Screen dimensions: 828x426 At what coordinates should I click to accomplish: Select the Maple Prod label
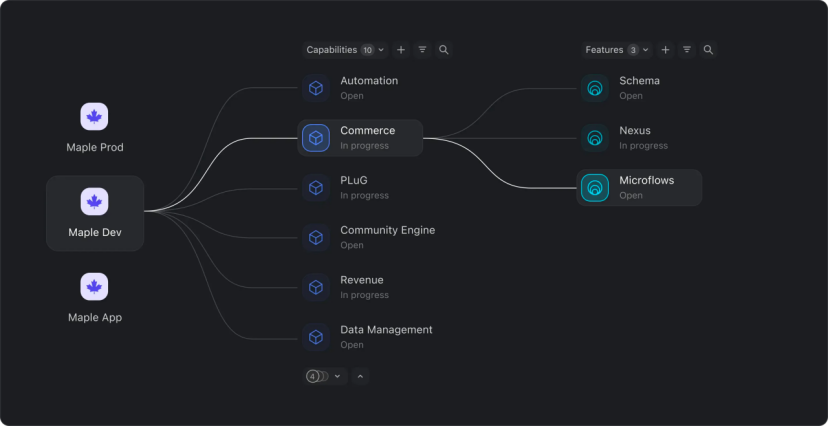pyautogui.click(x=95, y=147)
